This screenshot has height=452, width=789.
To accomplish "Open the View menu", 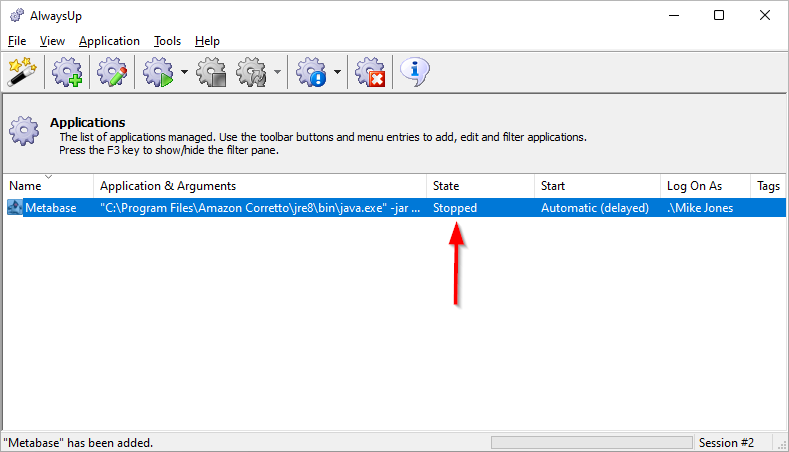I will [52, 41].
